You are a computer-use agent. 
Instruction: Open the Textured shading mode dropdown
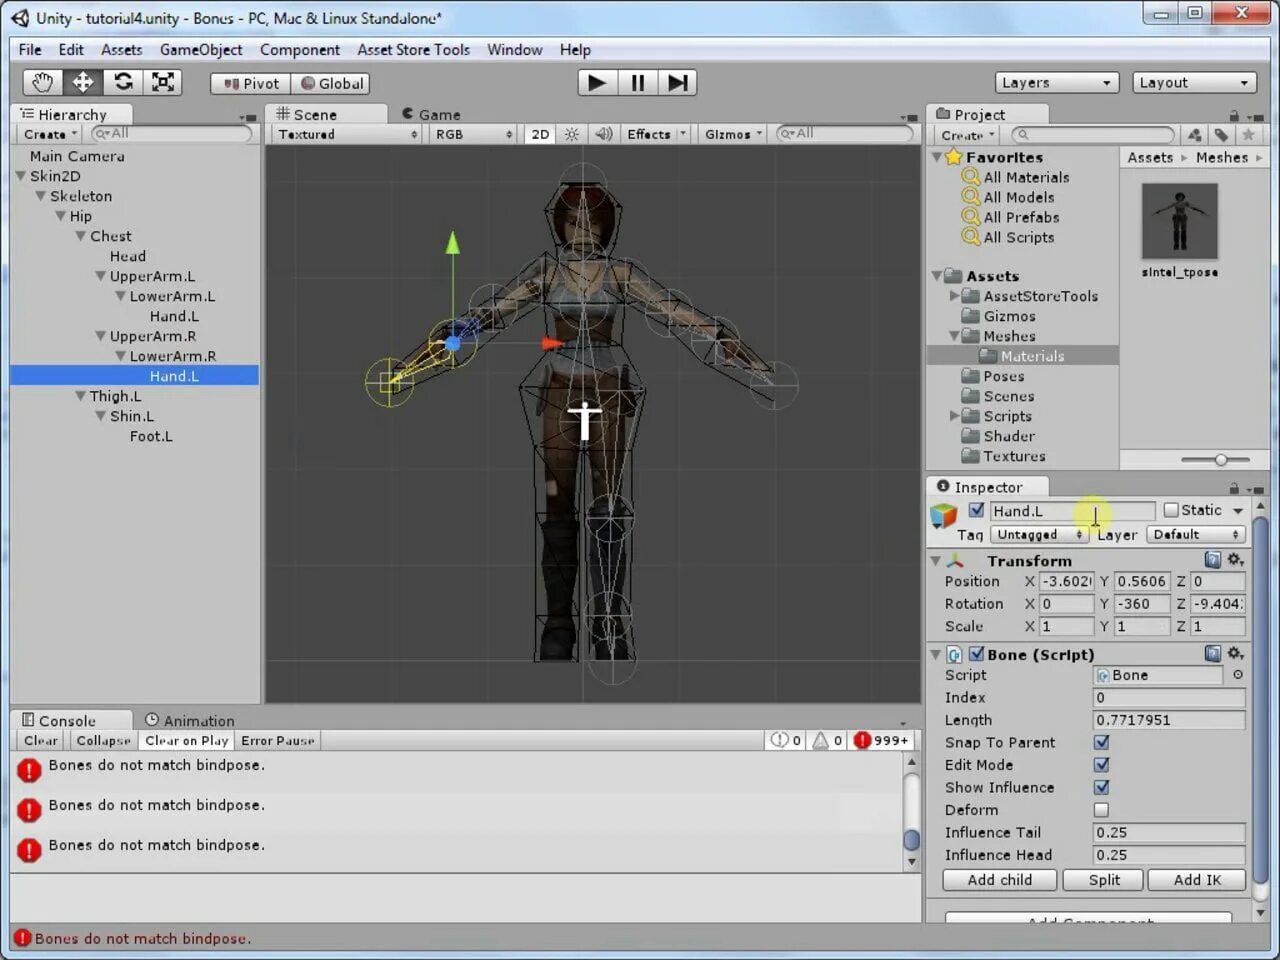(x=345, y=133)
